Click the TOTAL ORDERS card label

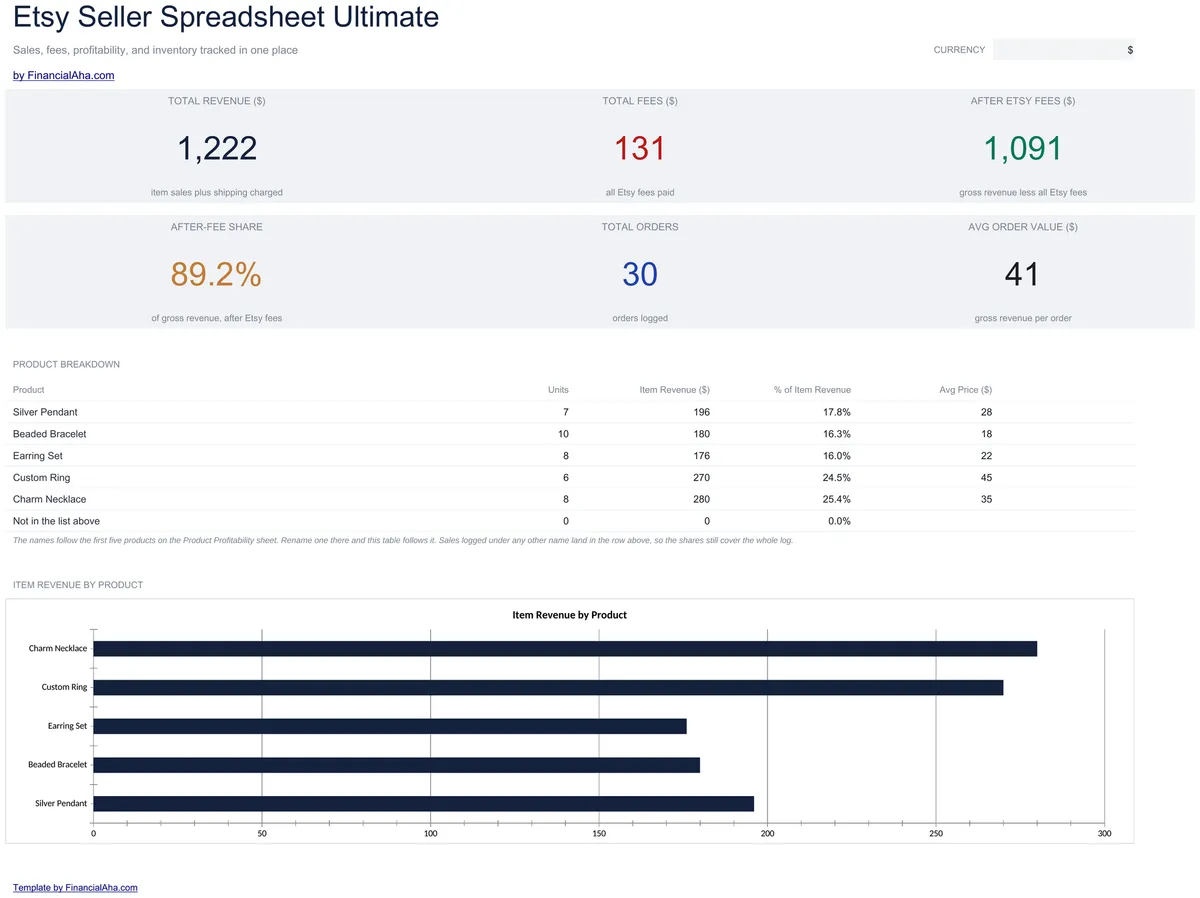tap(640, 227)
